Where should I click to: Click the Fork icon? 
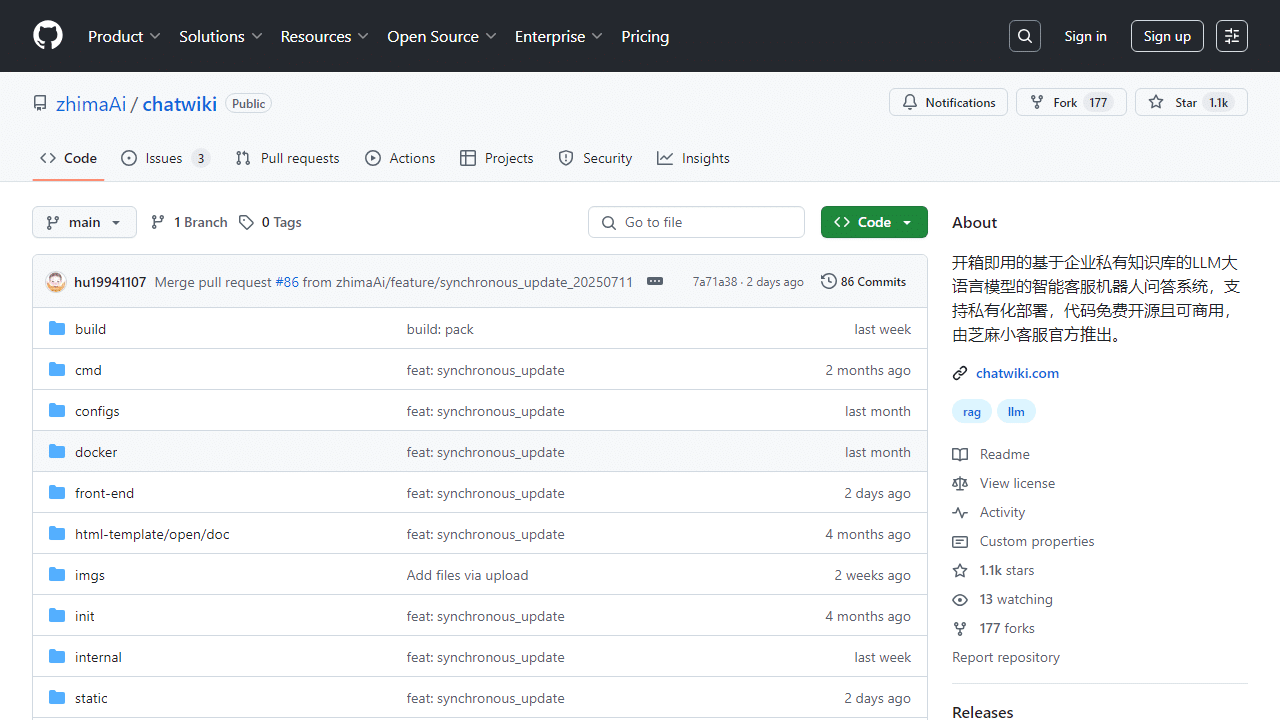click(x=1037, y=102)
